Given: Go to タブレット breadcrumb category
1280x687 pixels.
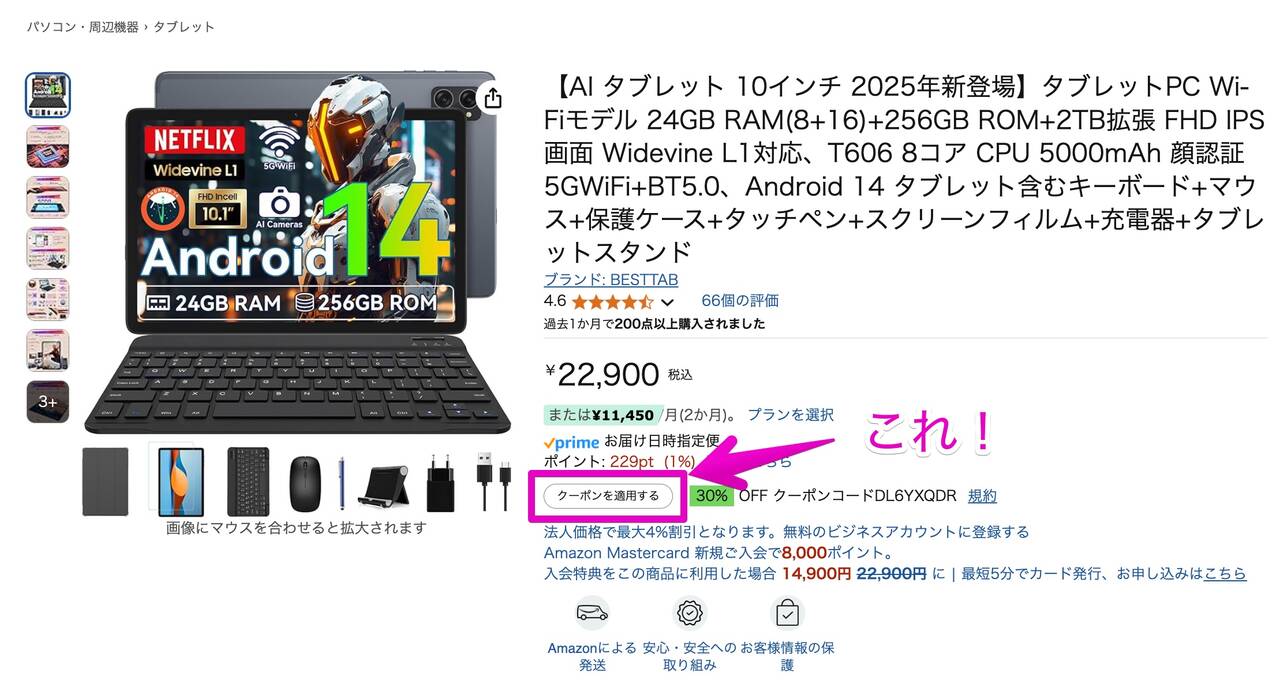Looking at the screenshot, I should click(184, 27).
